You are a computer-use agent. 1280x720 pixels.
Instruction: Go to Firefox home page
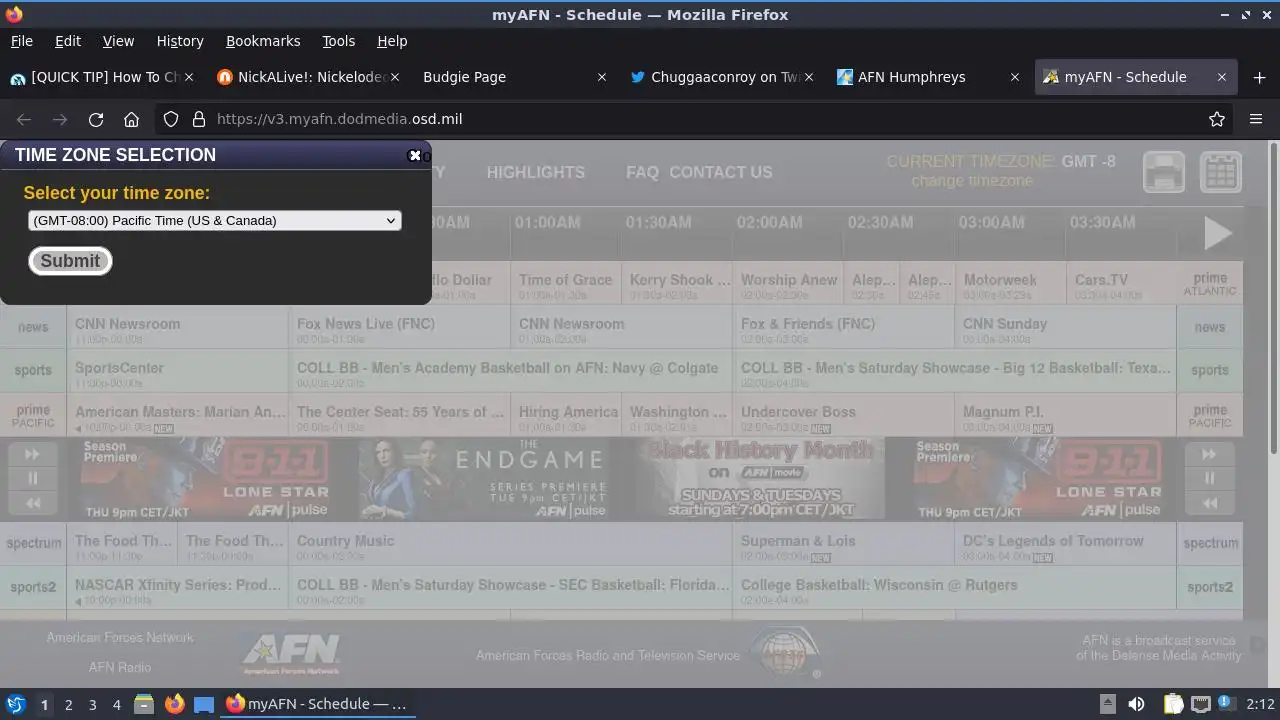click(x=131, y=119)
